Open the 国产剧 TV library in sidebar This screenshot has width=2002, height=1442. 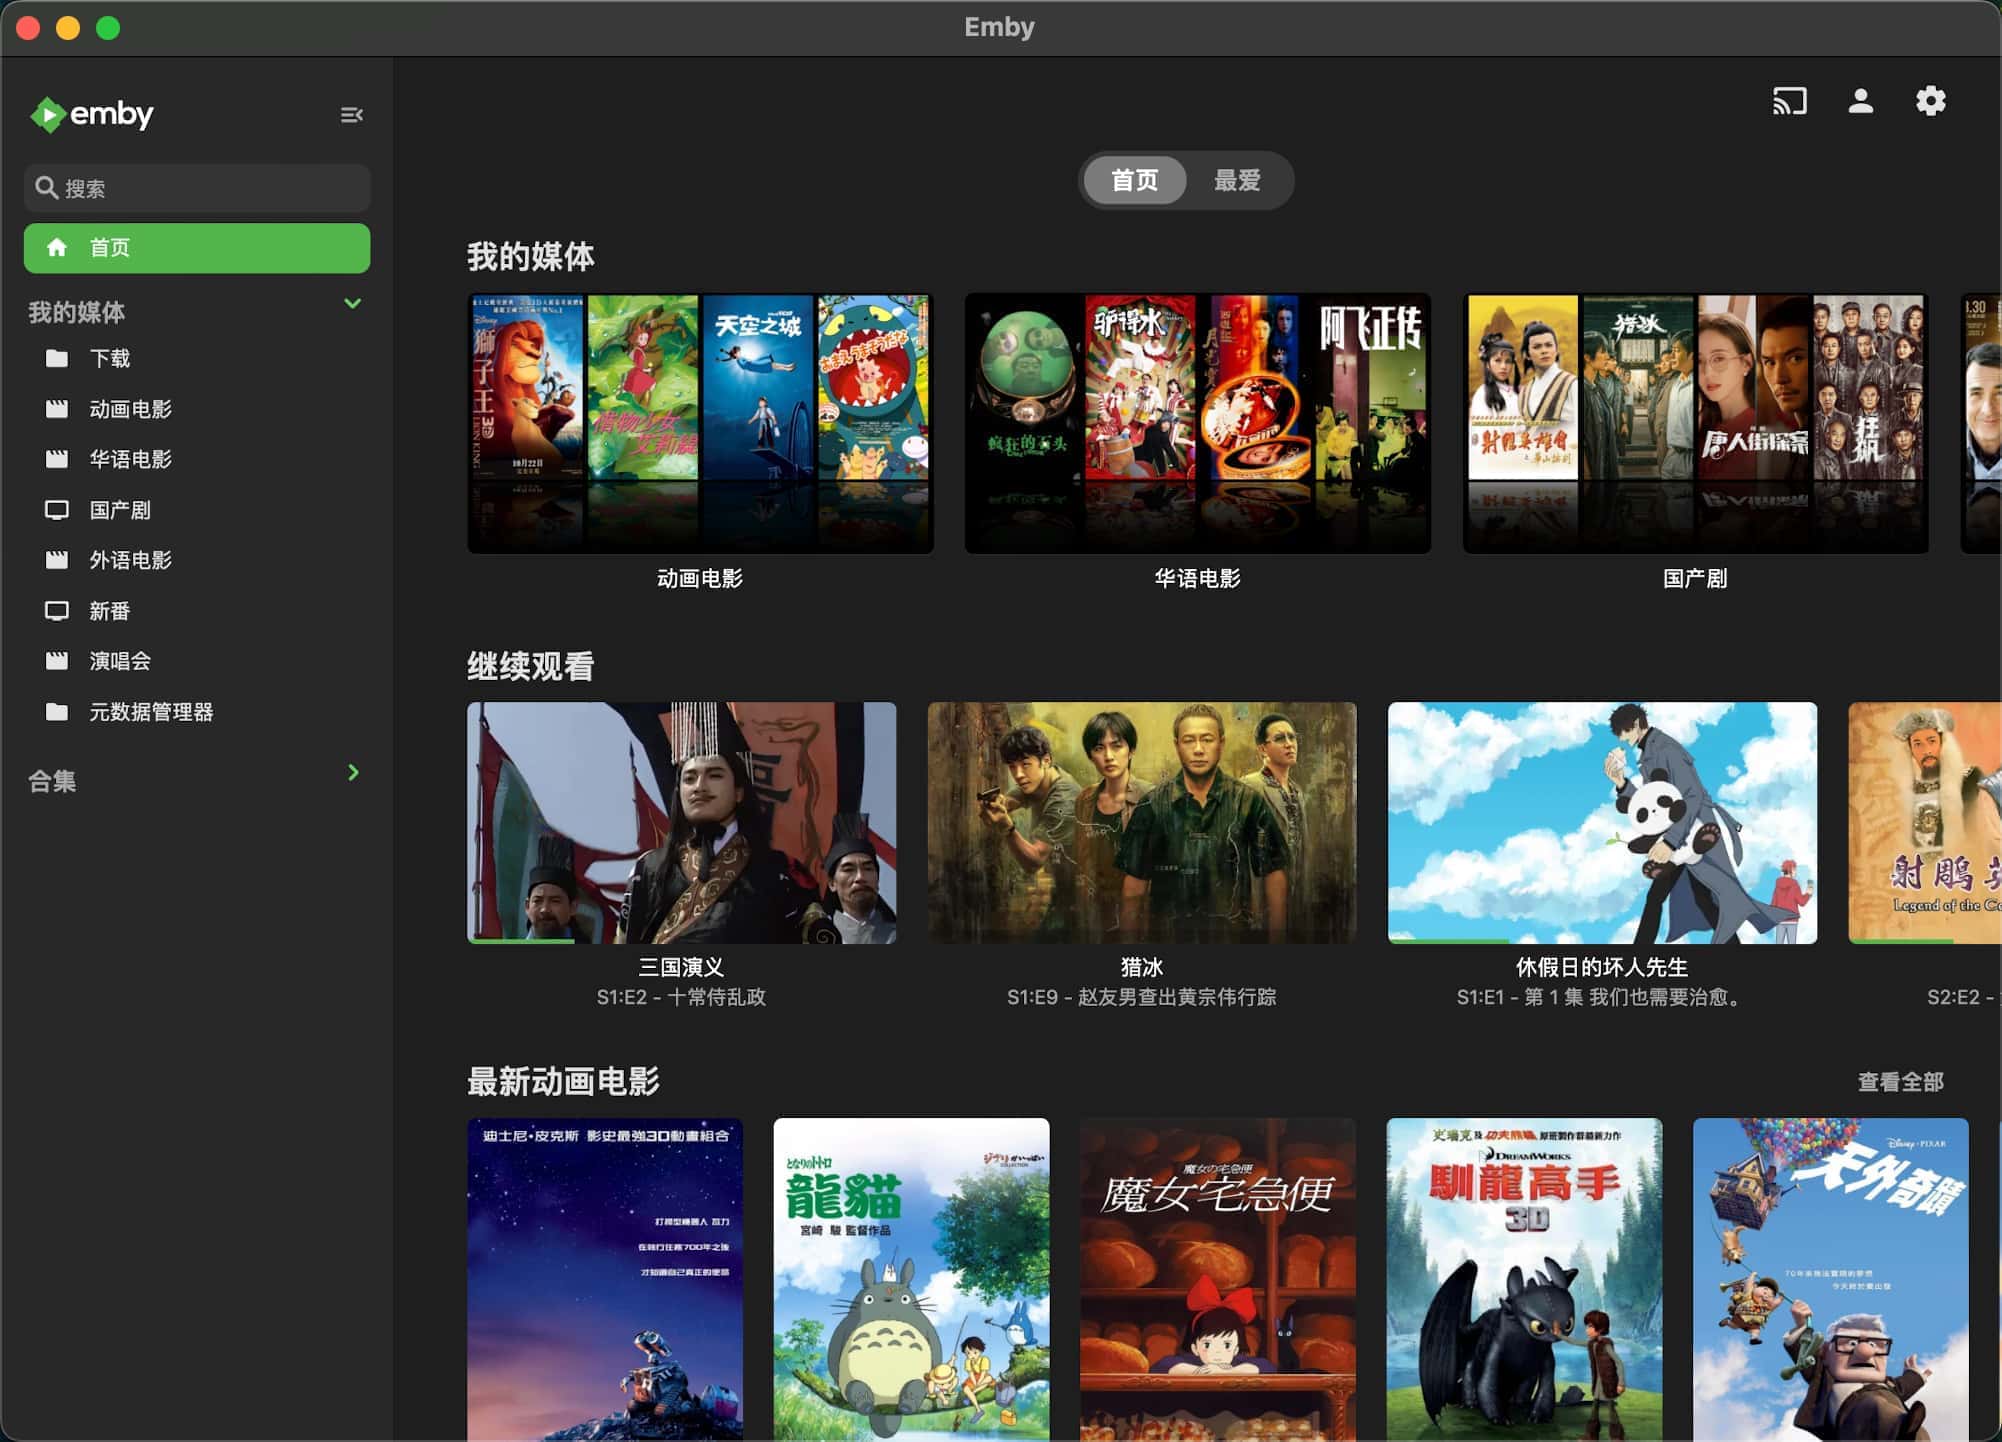(x=119, y=510)
